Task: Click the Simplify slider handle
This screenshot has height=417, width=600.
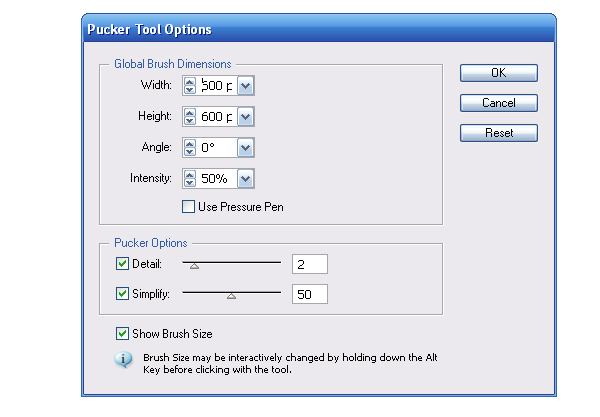Action: pyautogui.click(x=231, y=296)
